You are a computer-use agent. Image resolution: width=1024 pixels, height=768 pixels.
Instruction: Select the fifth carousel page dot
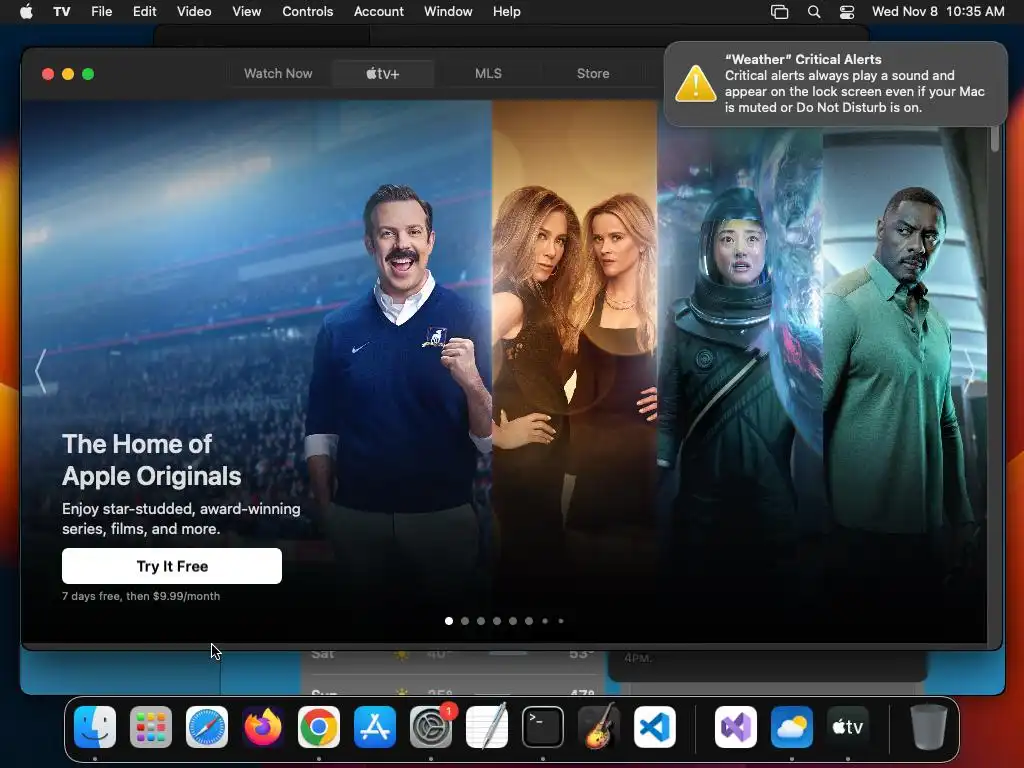pyautogui.click(x=513, y=621)
